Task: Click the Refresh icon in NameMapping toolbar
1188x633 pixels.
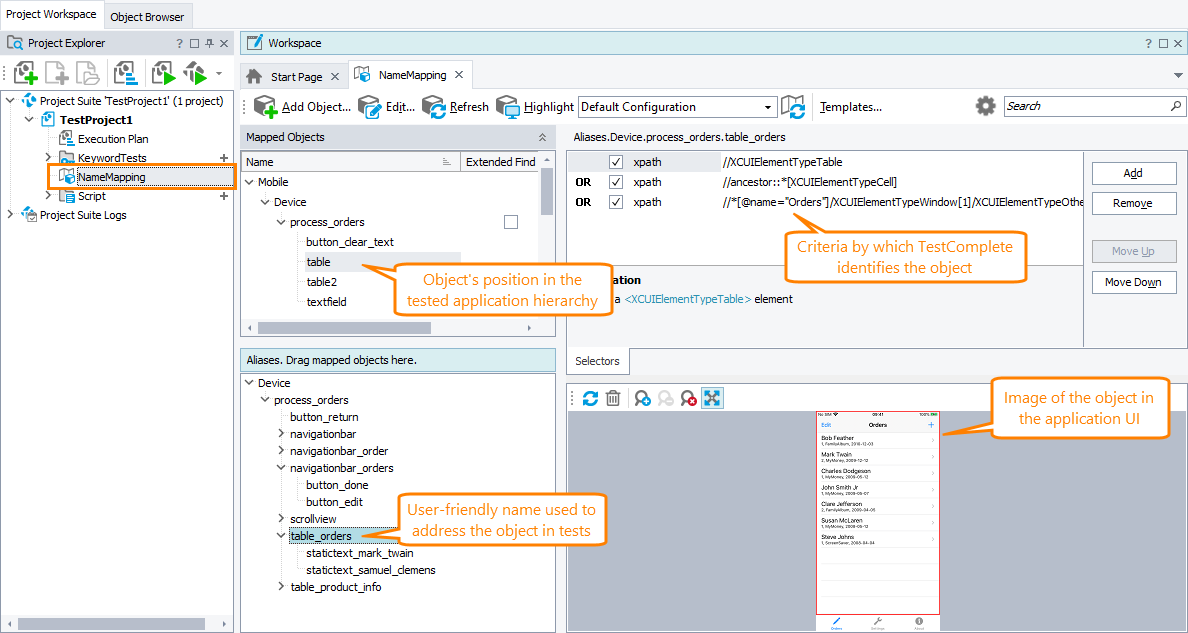Action: click(434, 107)
